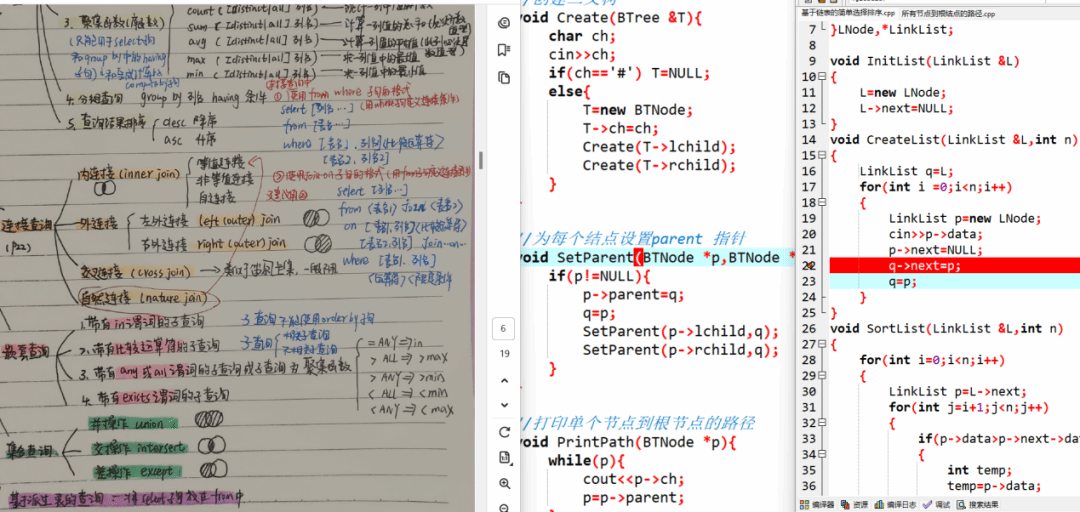Click green highlighted '差操作 except' note
The width and height of the screenshot is (1080, 512).
(x=138, y=472)
